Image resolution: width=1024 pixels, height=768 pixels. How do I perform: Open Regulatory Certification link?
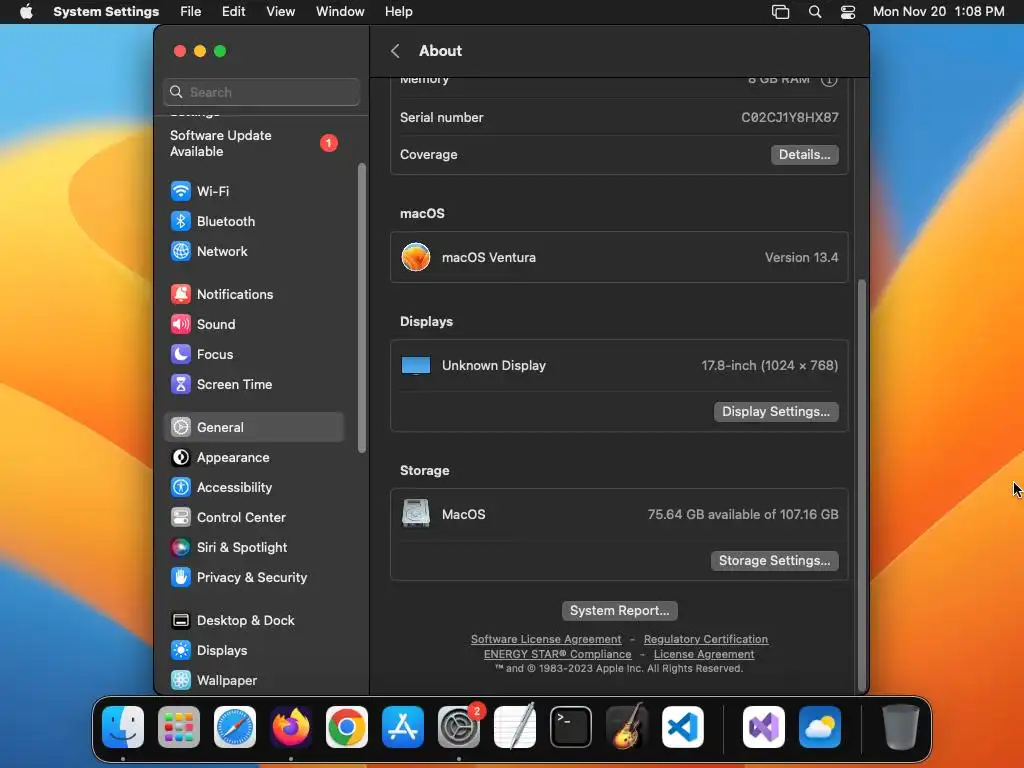coord(706,639)
